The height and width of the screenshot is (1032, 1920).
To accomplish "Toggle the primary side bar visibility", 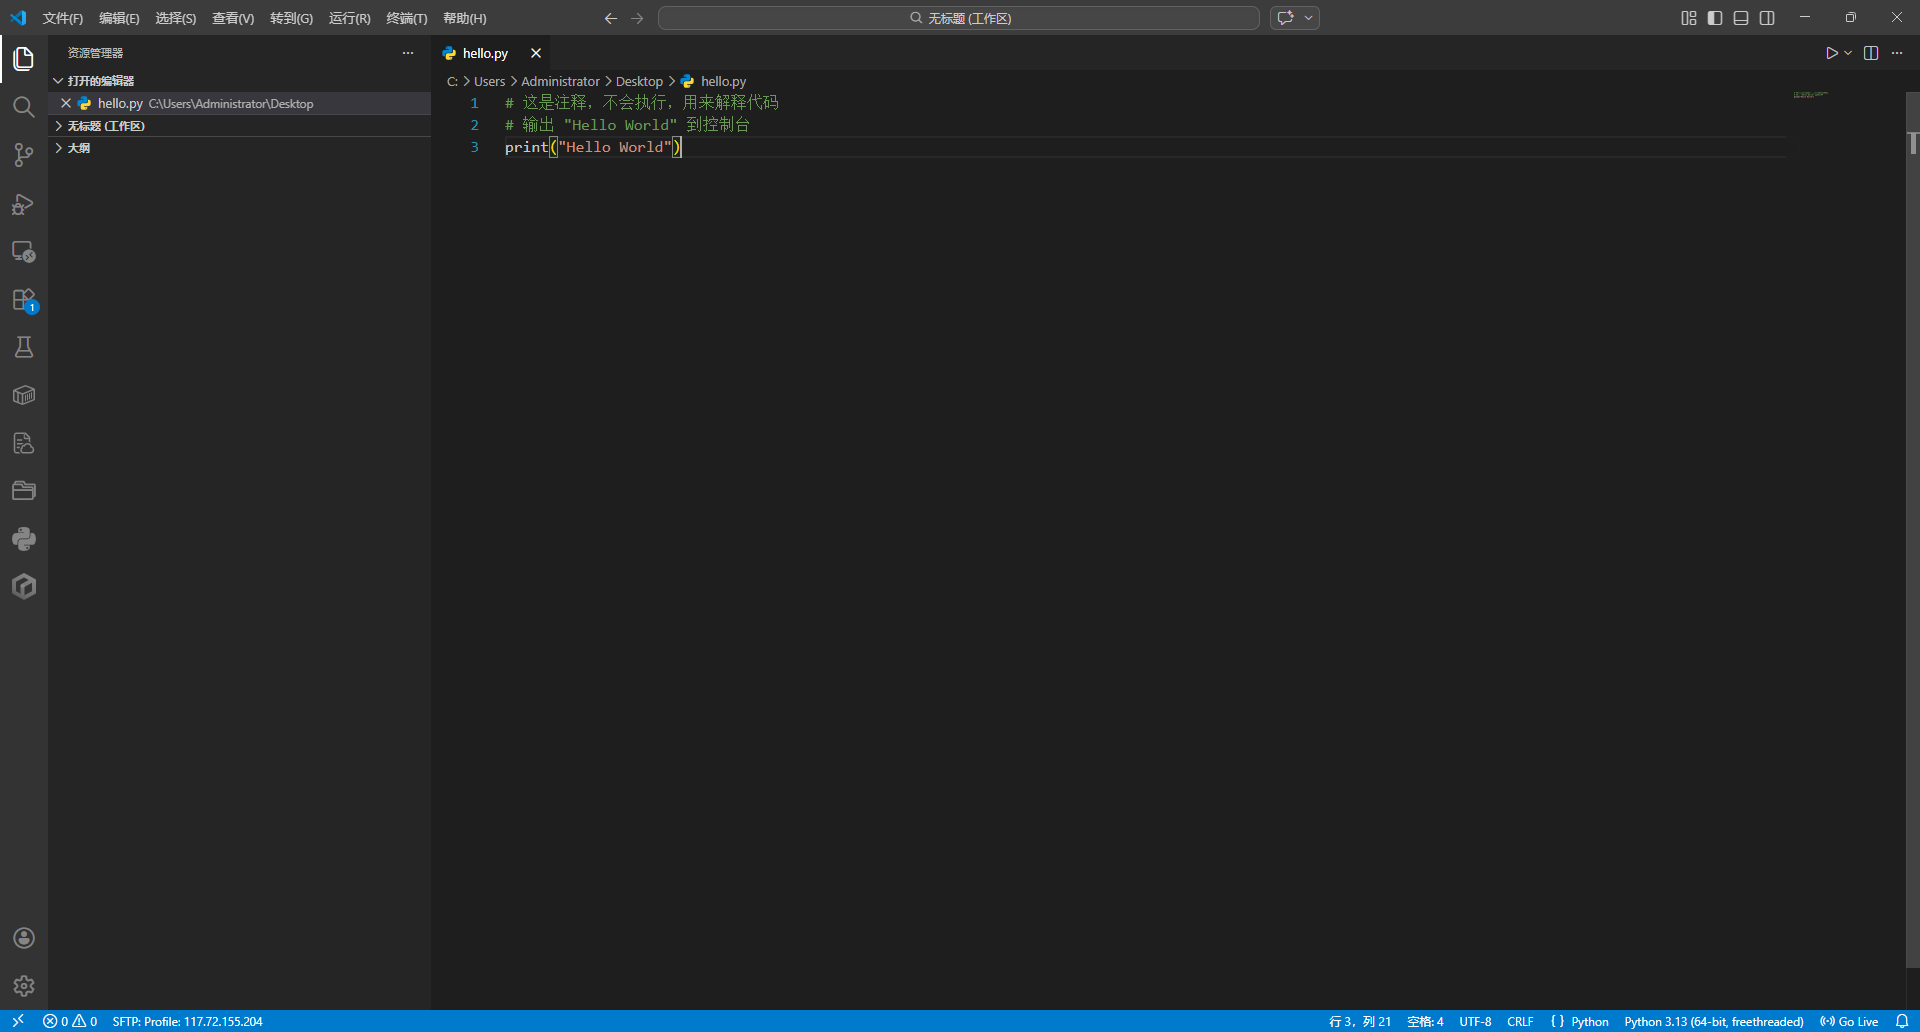I will point(1715,18).
